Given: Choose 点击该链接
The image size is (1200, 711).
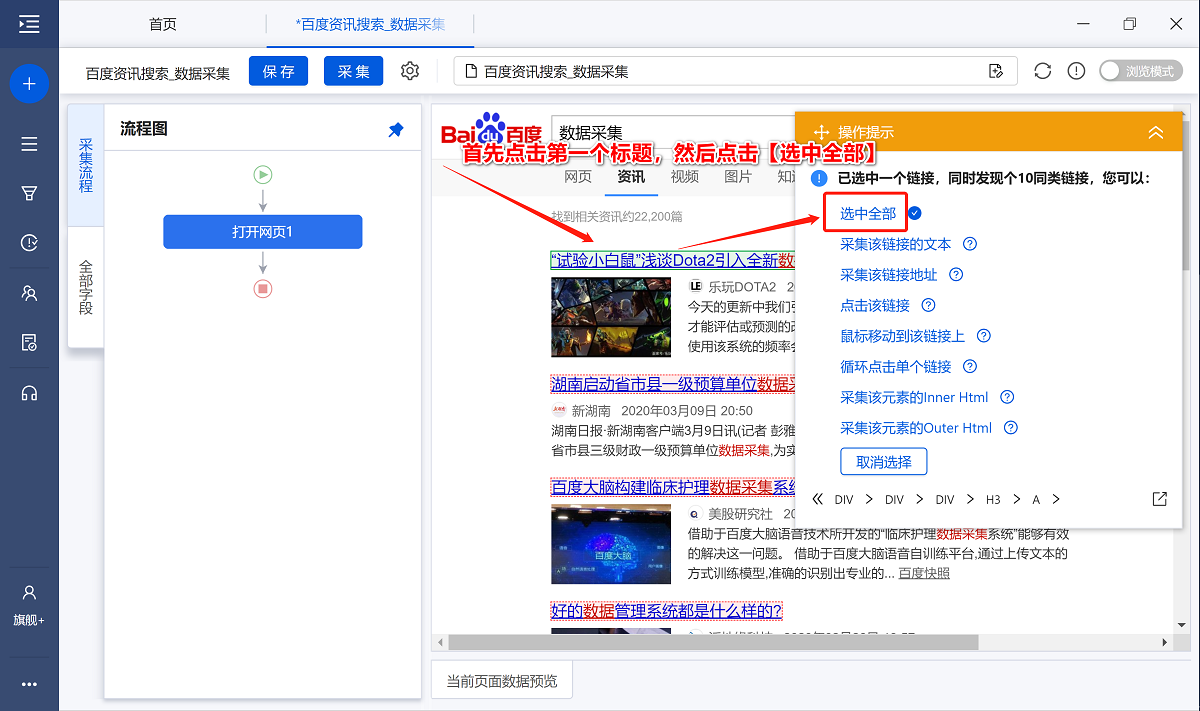Looking at the screenshot, I should click(x=875, y=305).
